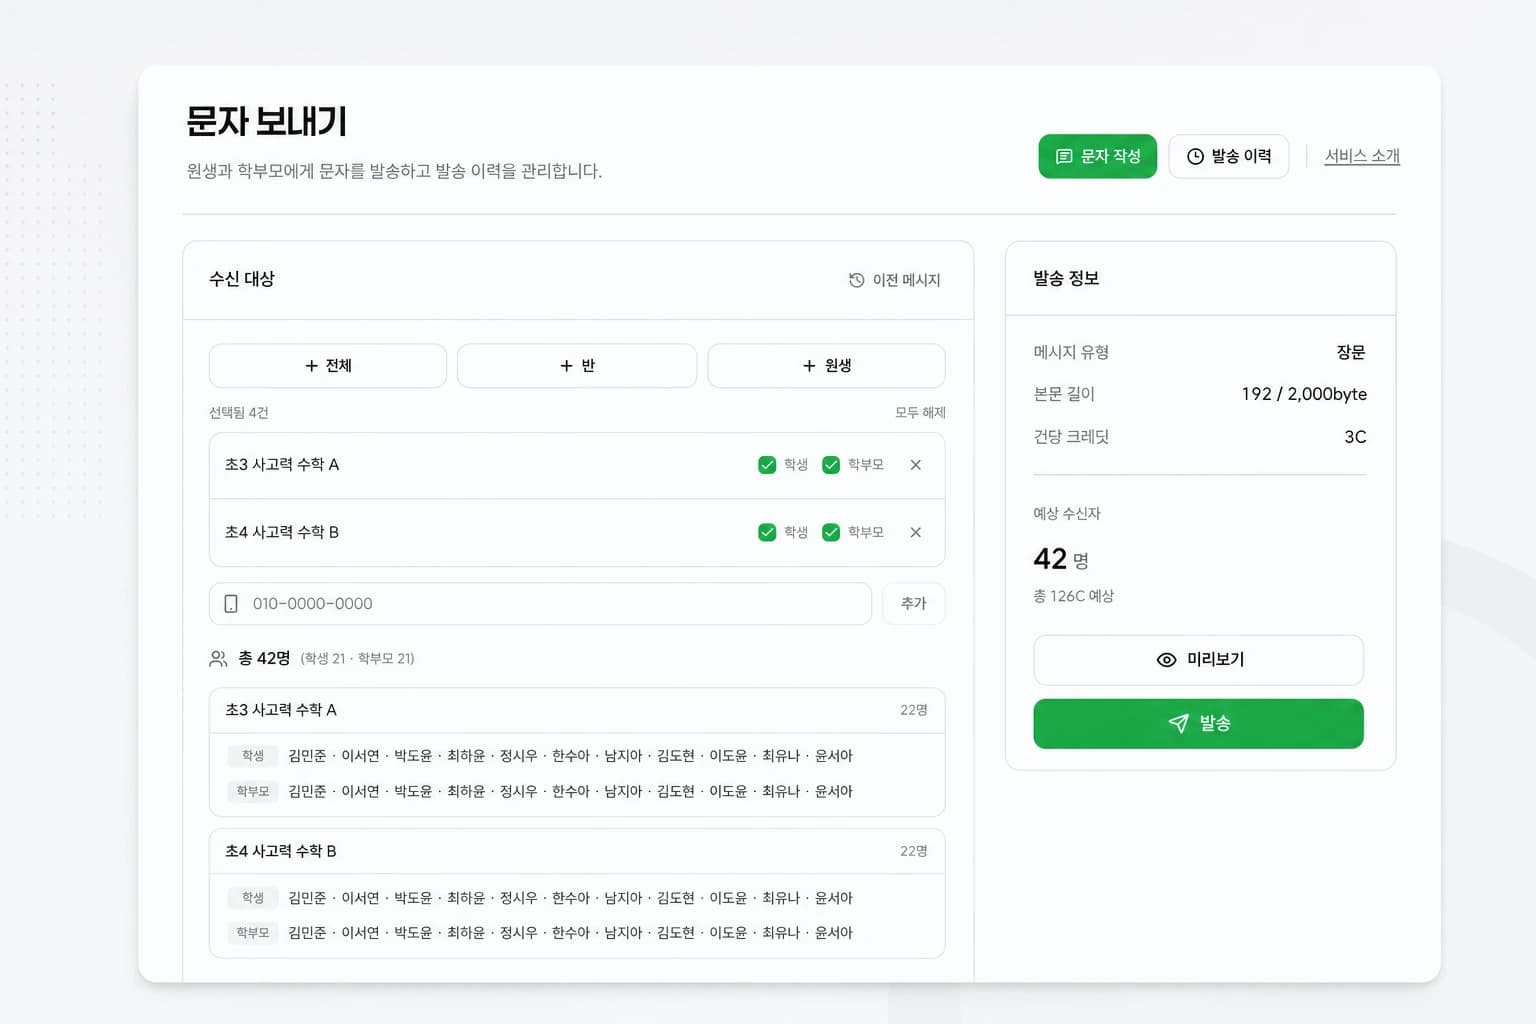Screen dimensions: 1536x1024
Task: Click the 발송 정보 panel heading
Action: 1066,278
